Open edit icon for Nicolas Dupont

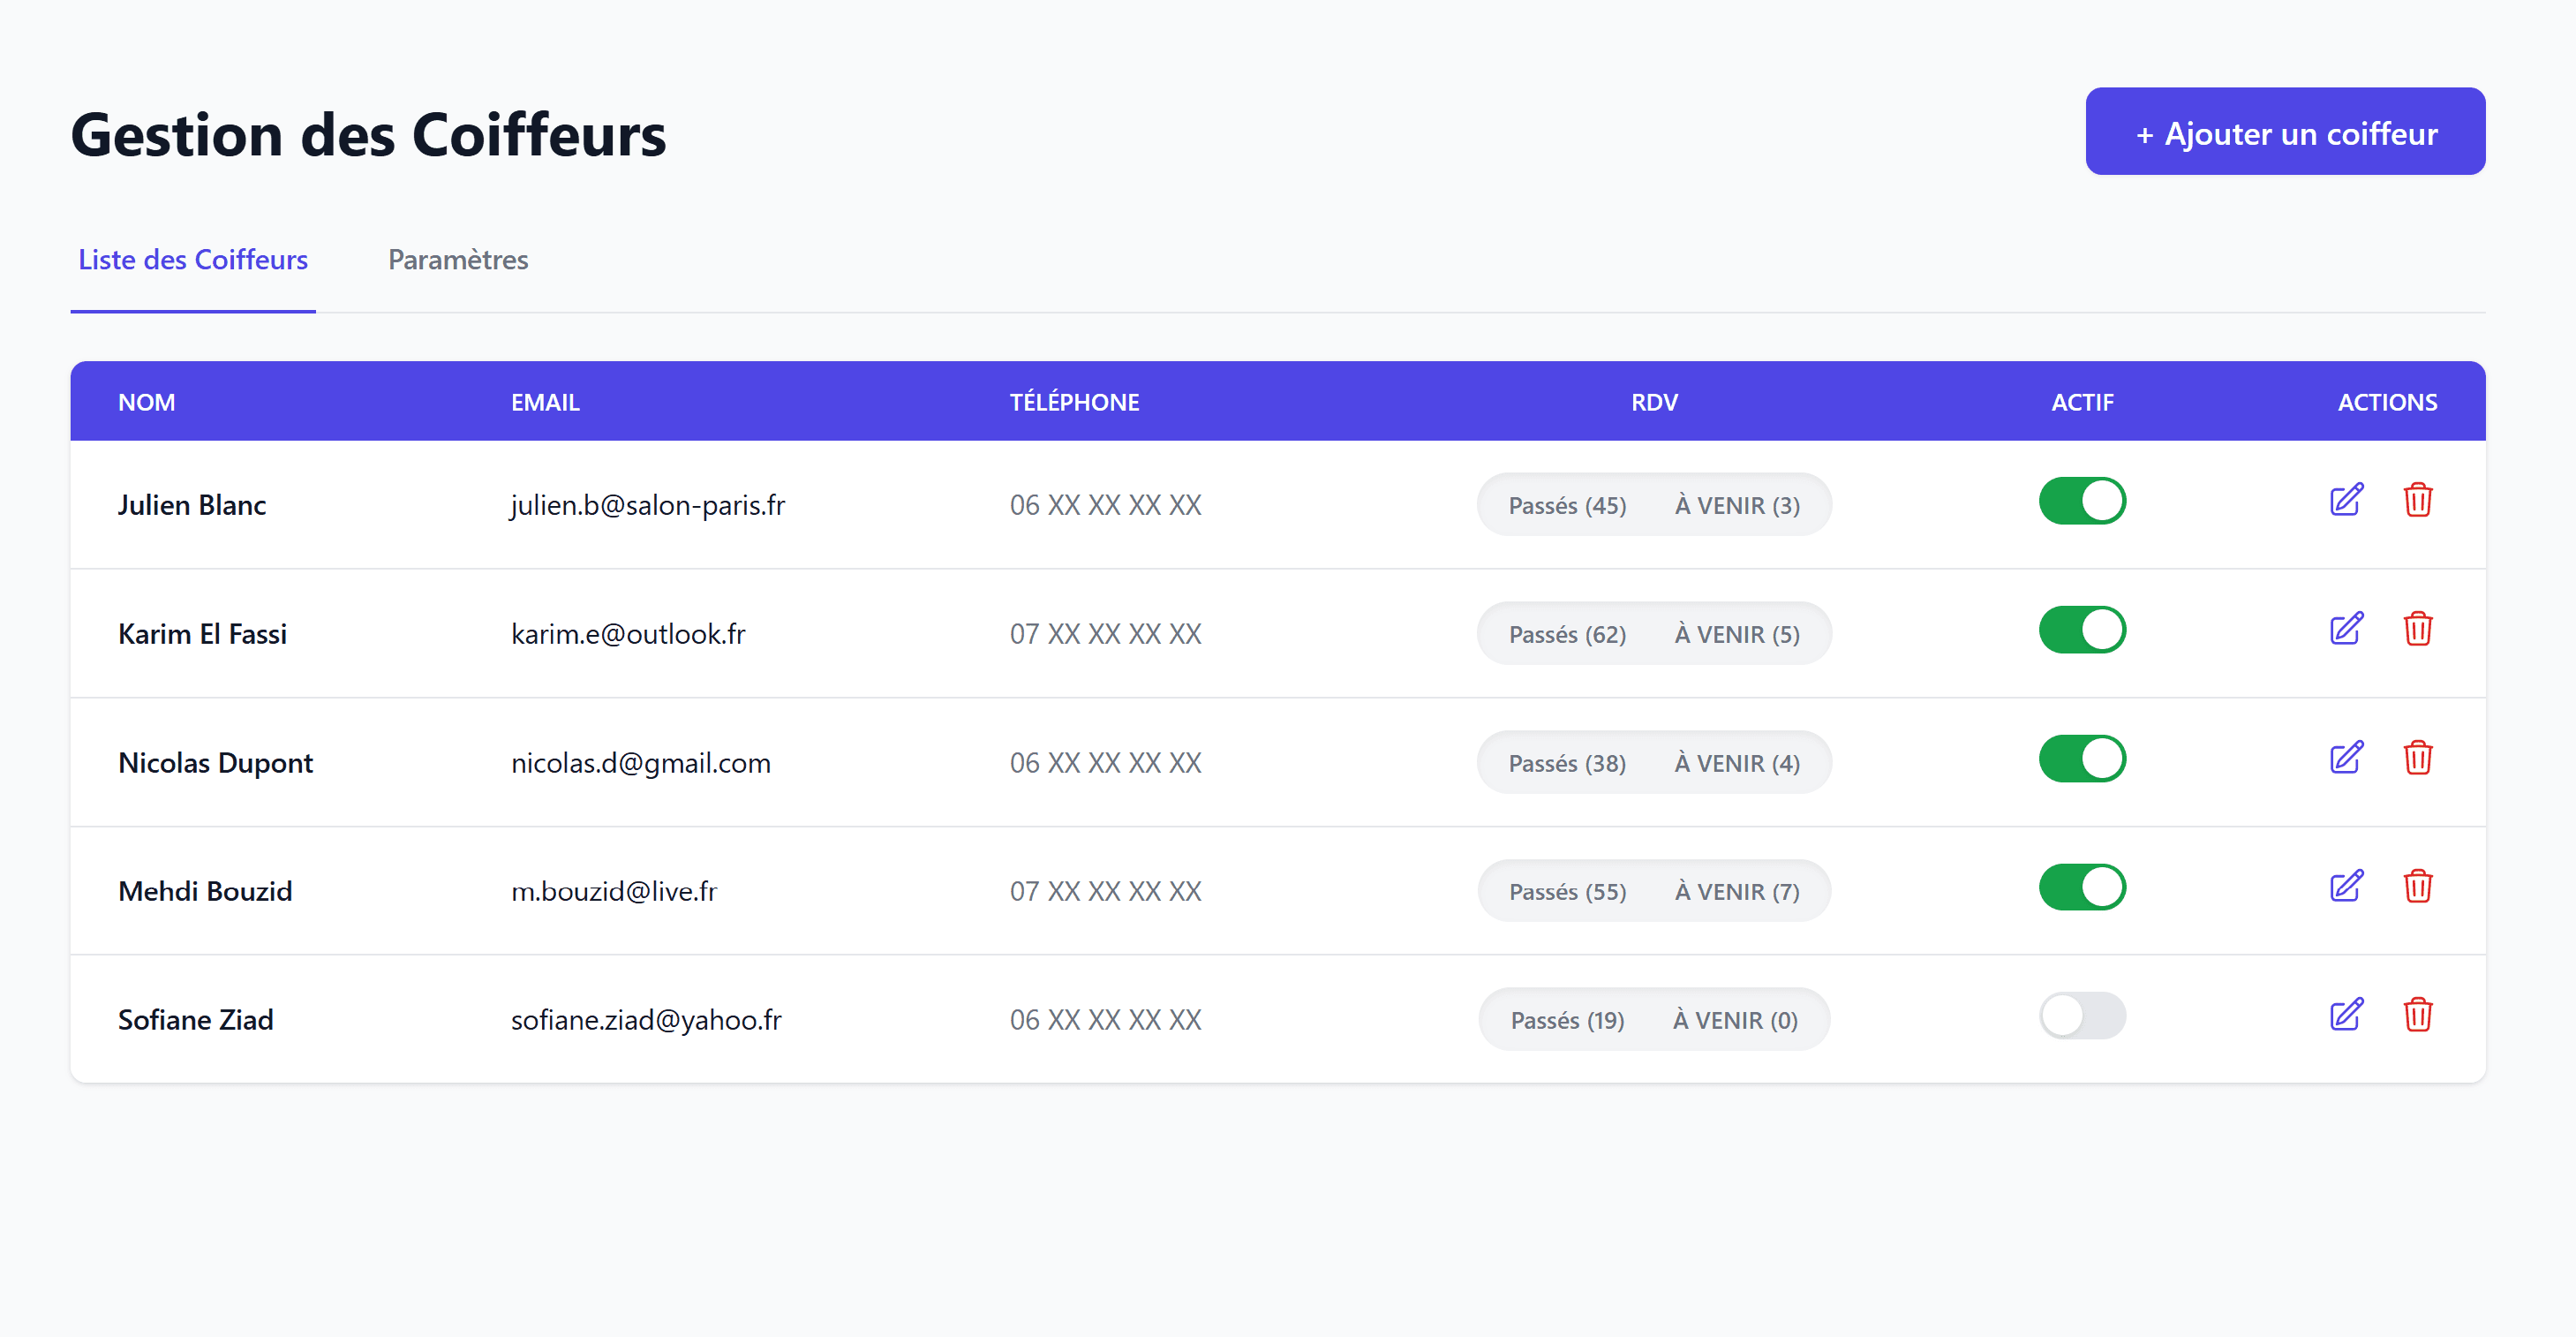(2346, 758)
